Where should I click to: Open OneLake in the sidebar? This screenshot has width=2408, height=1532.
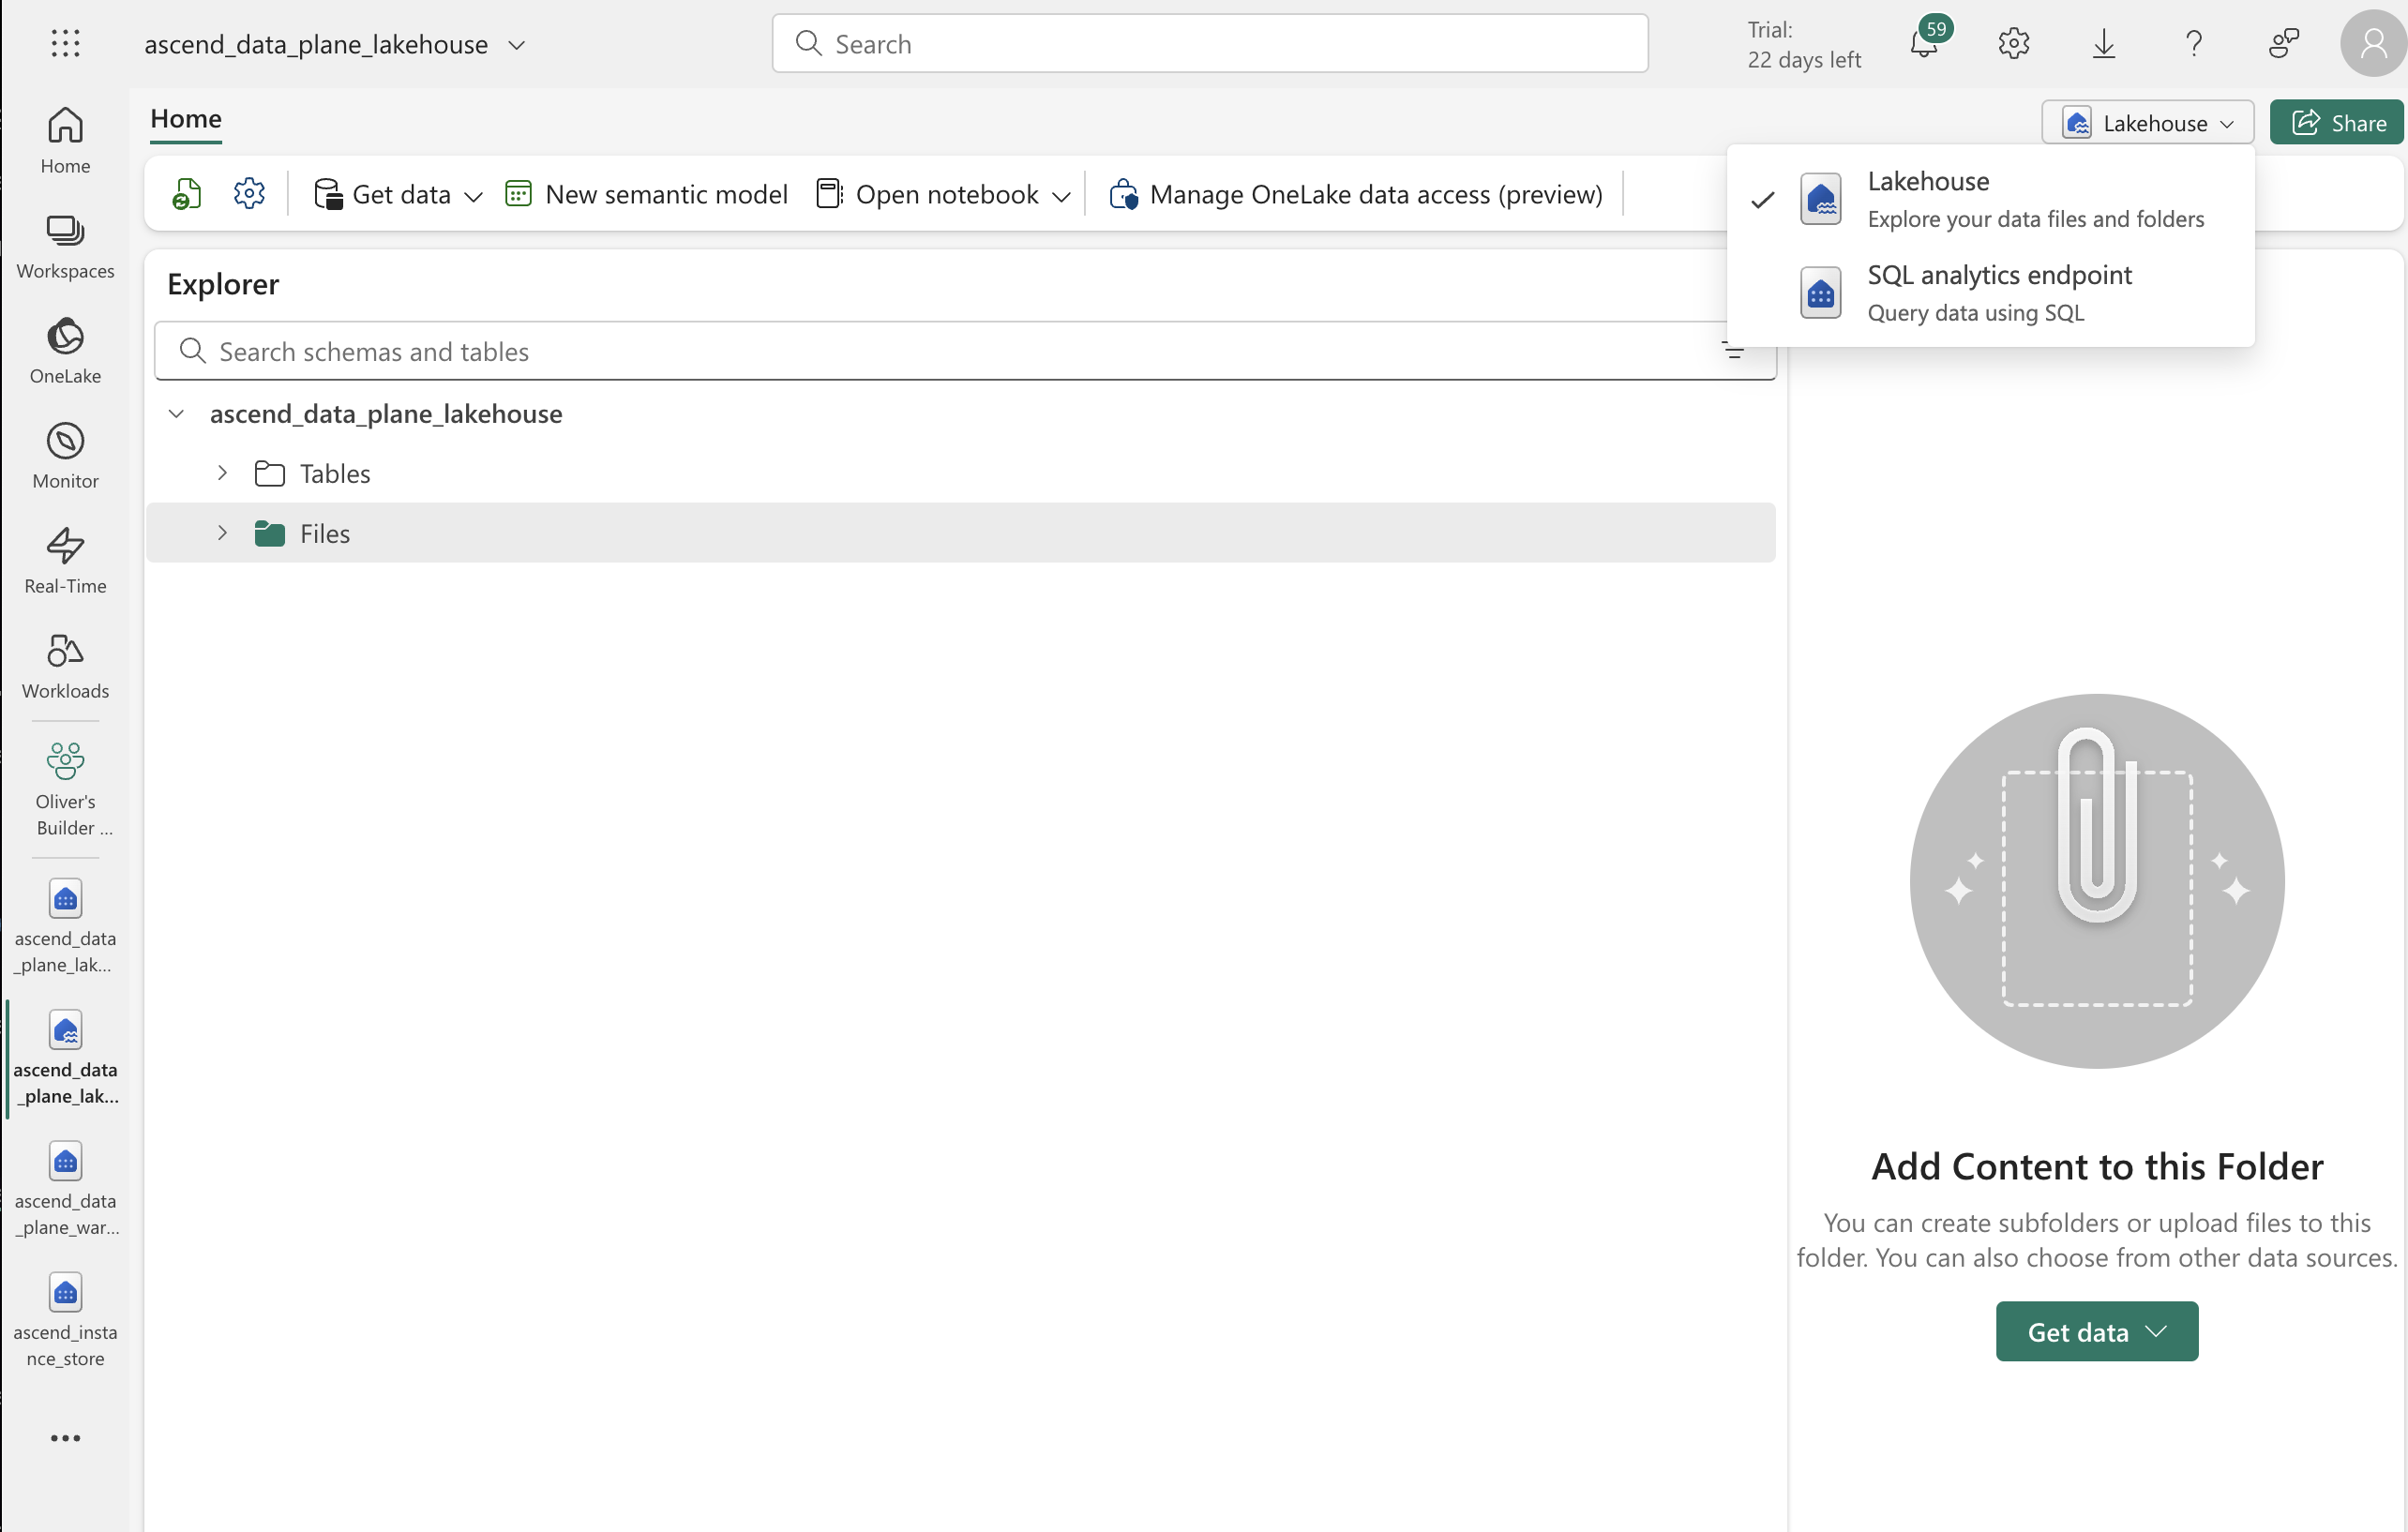[x=65, y=351]
